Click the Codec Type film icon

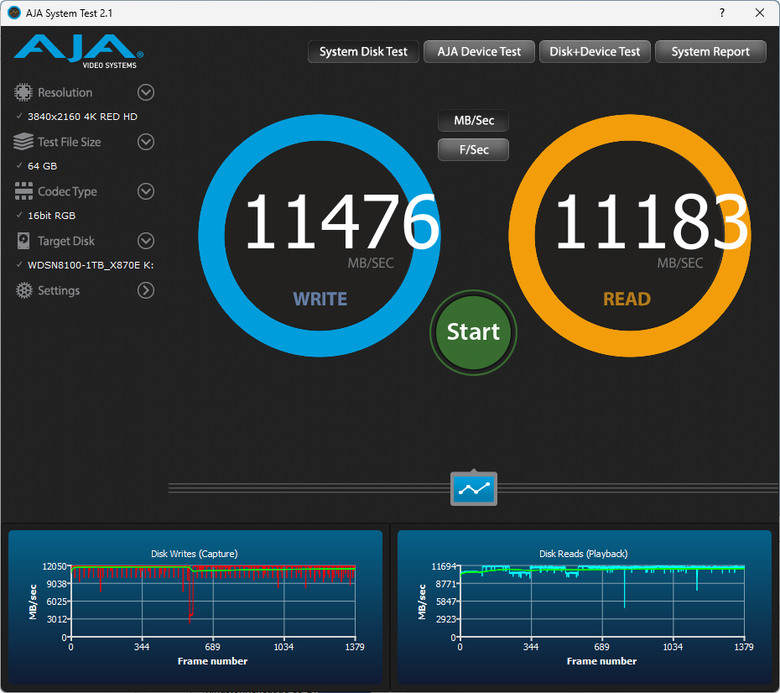(x=23, y=191)
